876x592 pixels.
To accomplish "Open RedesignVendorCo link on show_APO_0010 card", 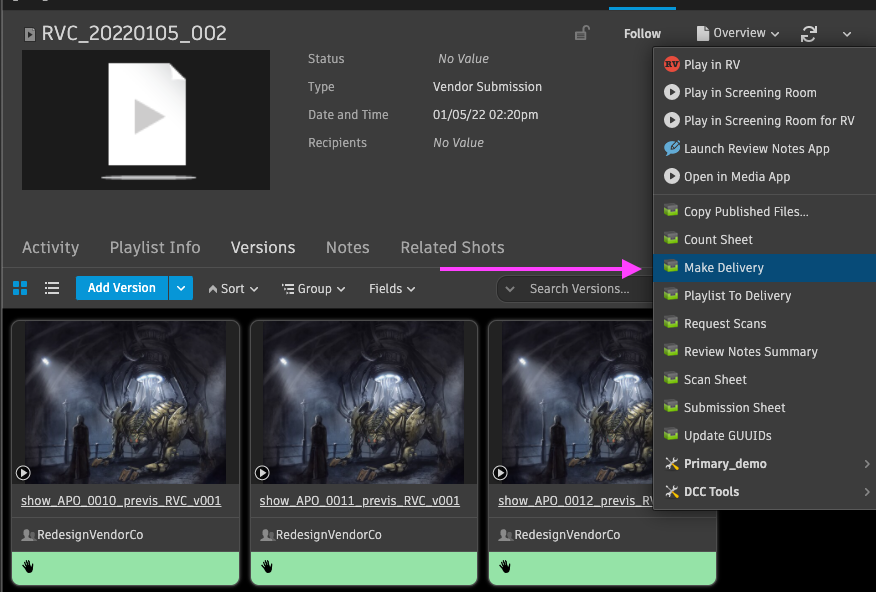I will click(90, 534).
